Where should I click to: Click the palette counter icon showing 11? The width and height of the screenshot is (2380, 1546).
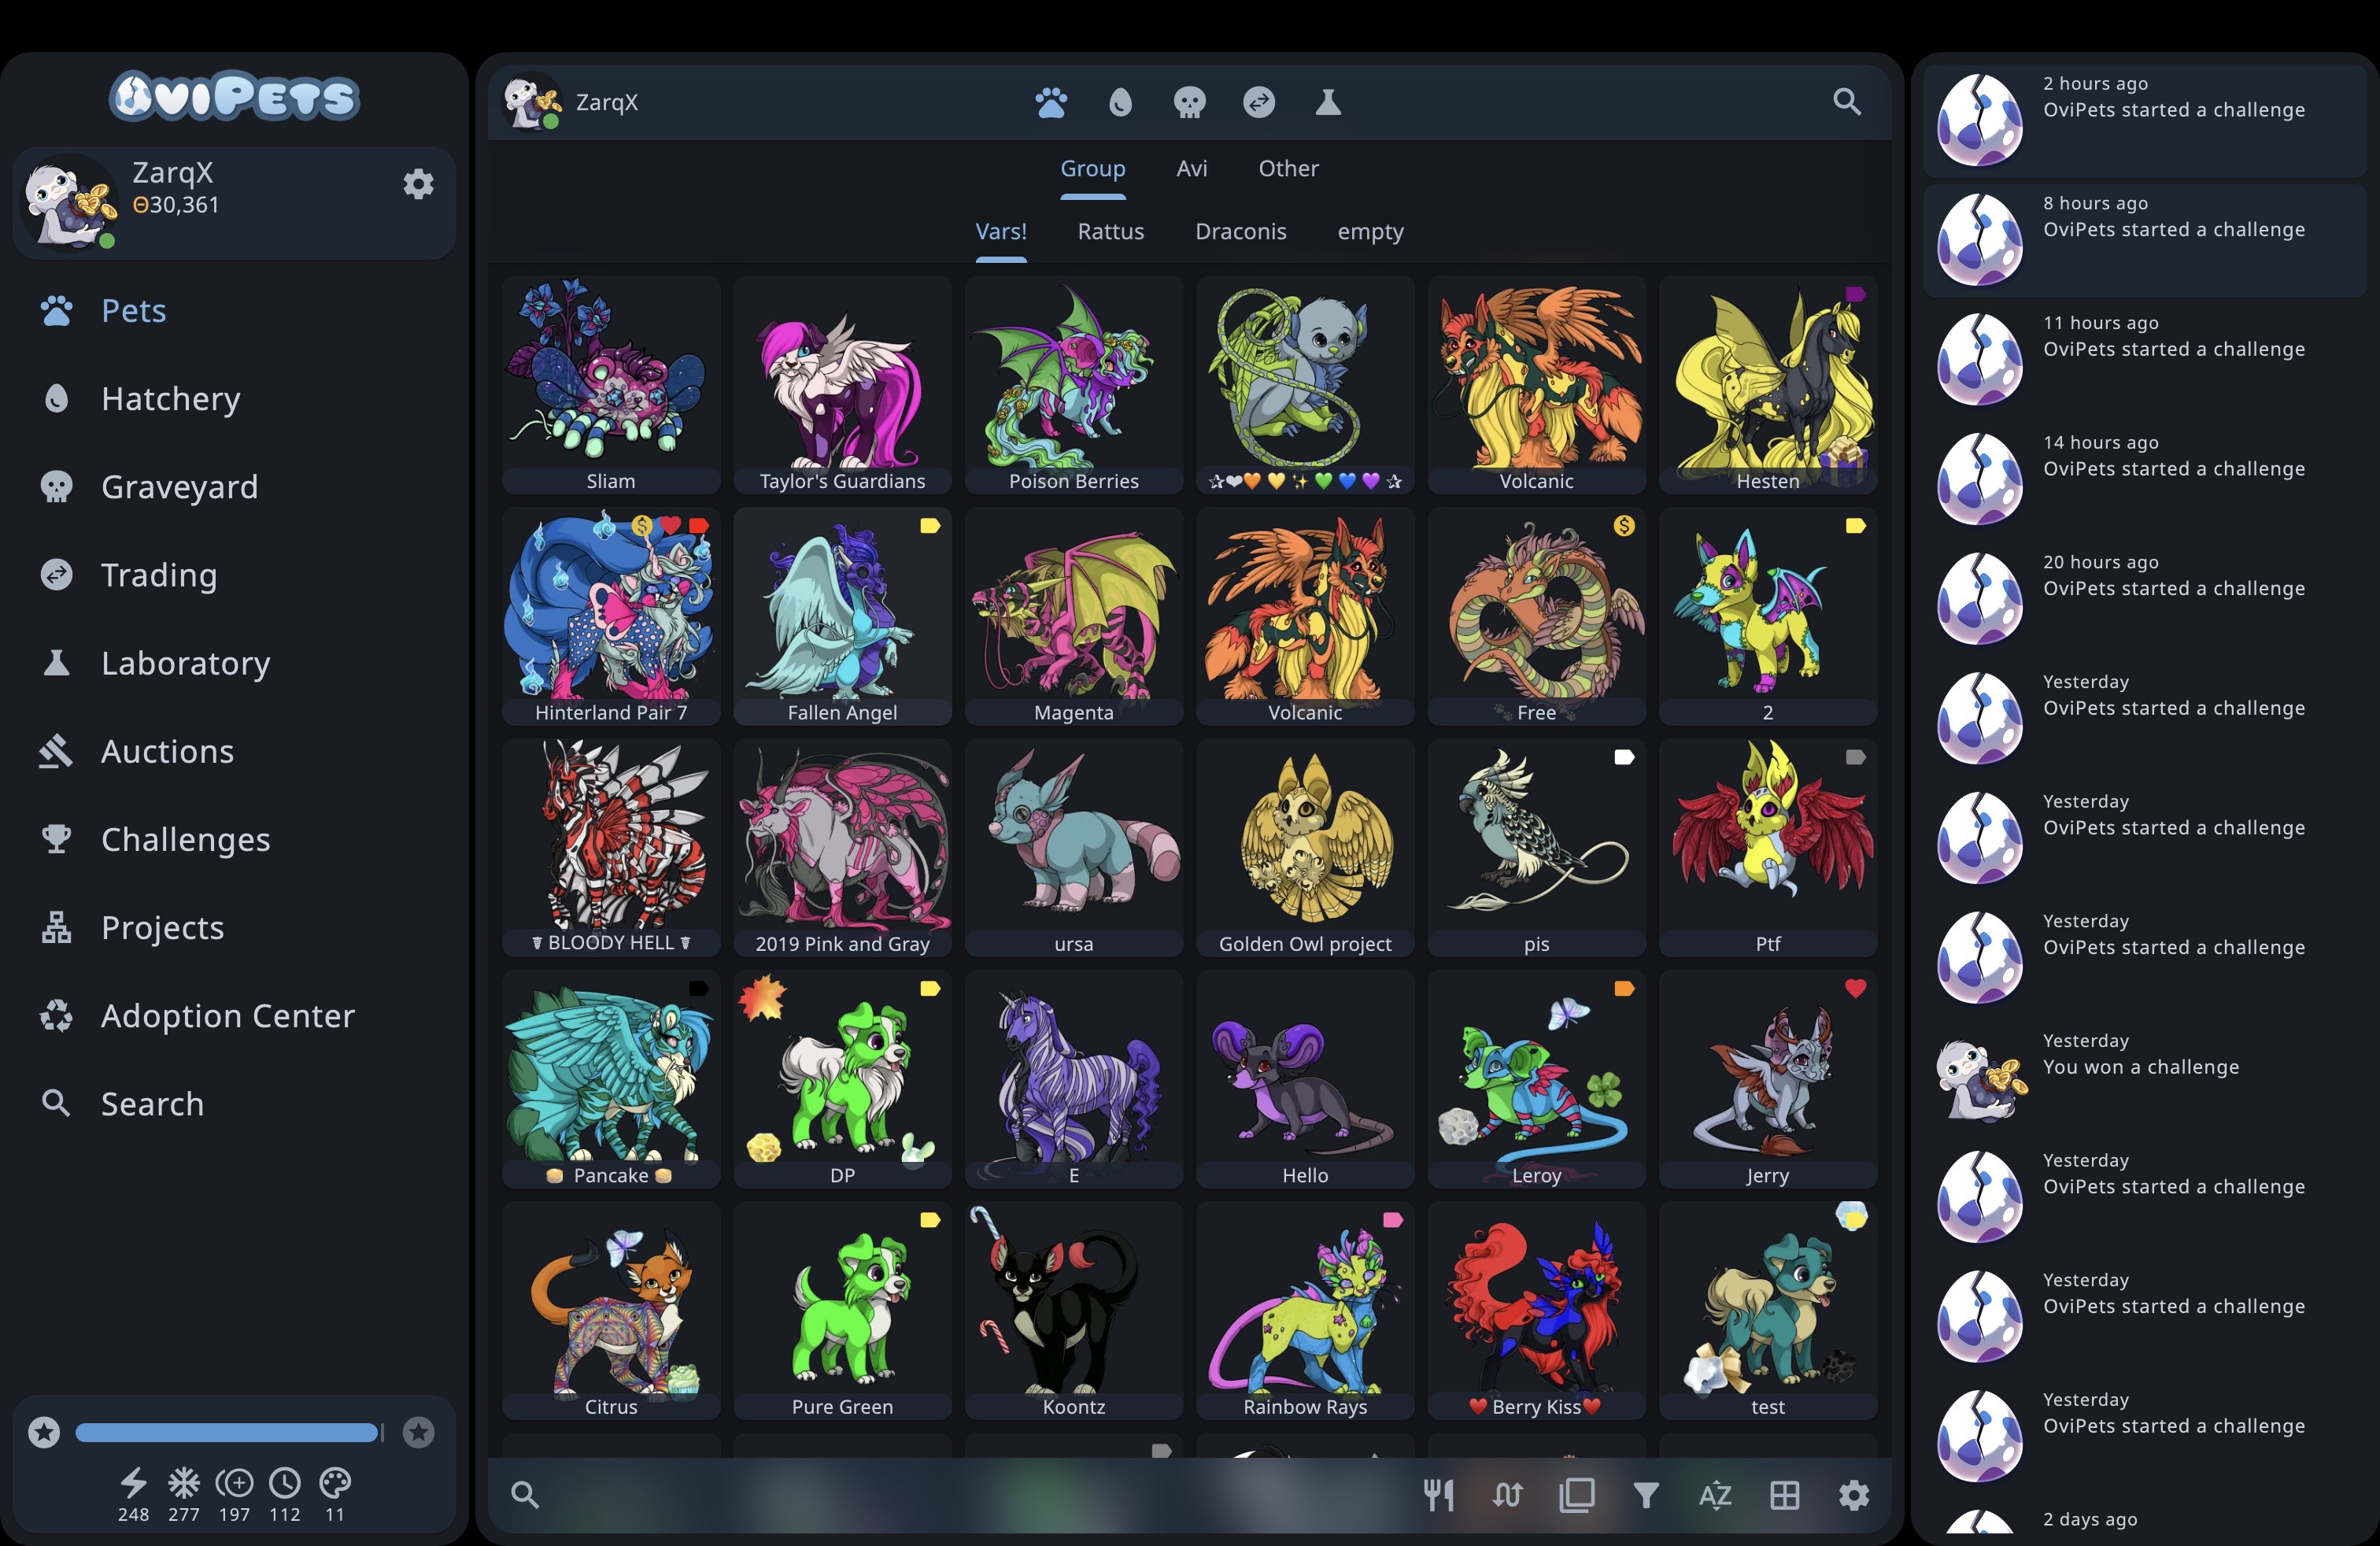(335, 1482)
